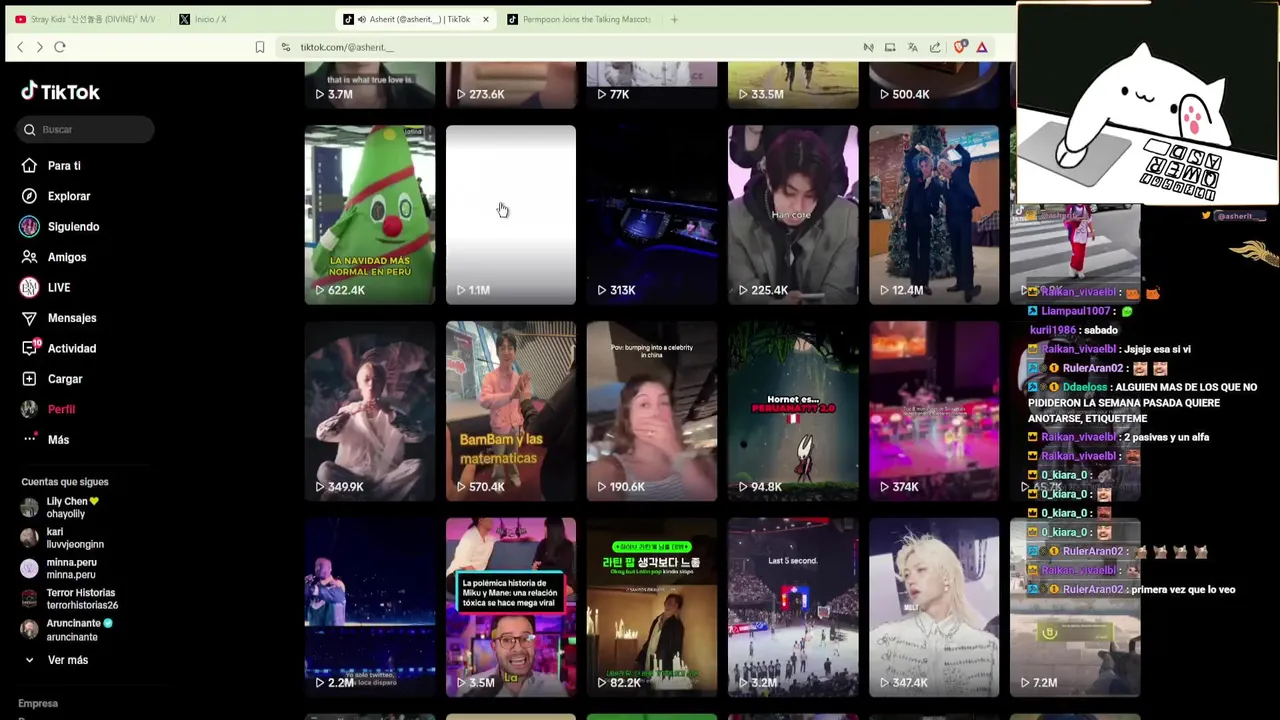Open the Amigos section
Image resolution: width=1280 pixels, height=720 pixels.
[x=67, y=257]
